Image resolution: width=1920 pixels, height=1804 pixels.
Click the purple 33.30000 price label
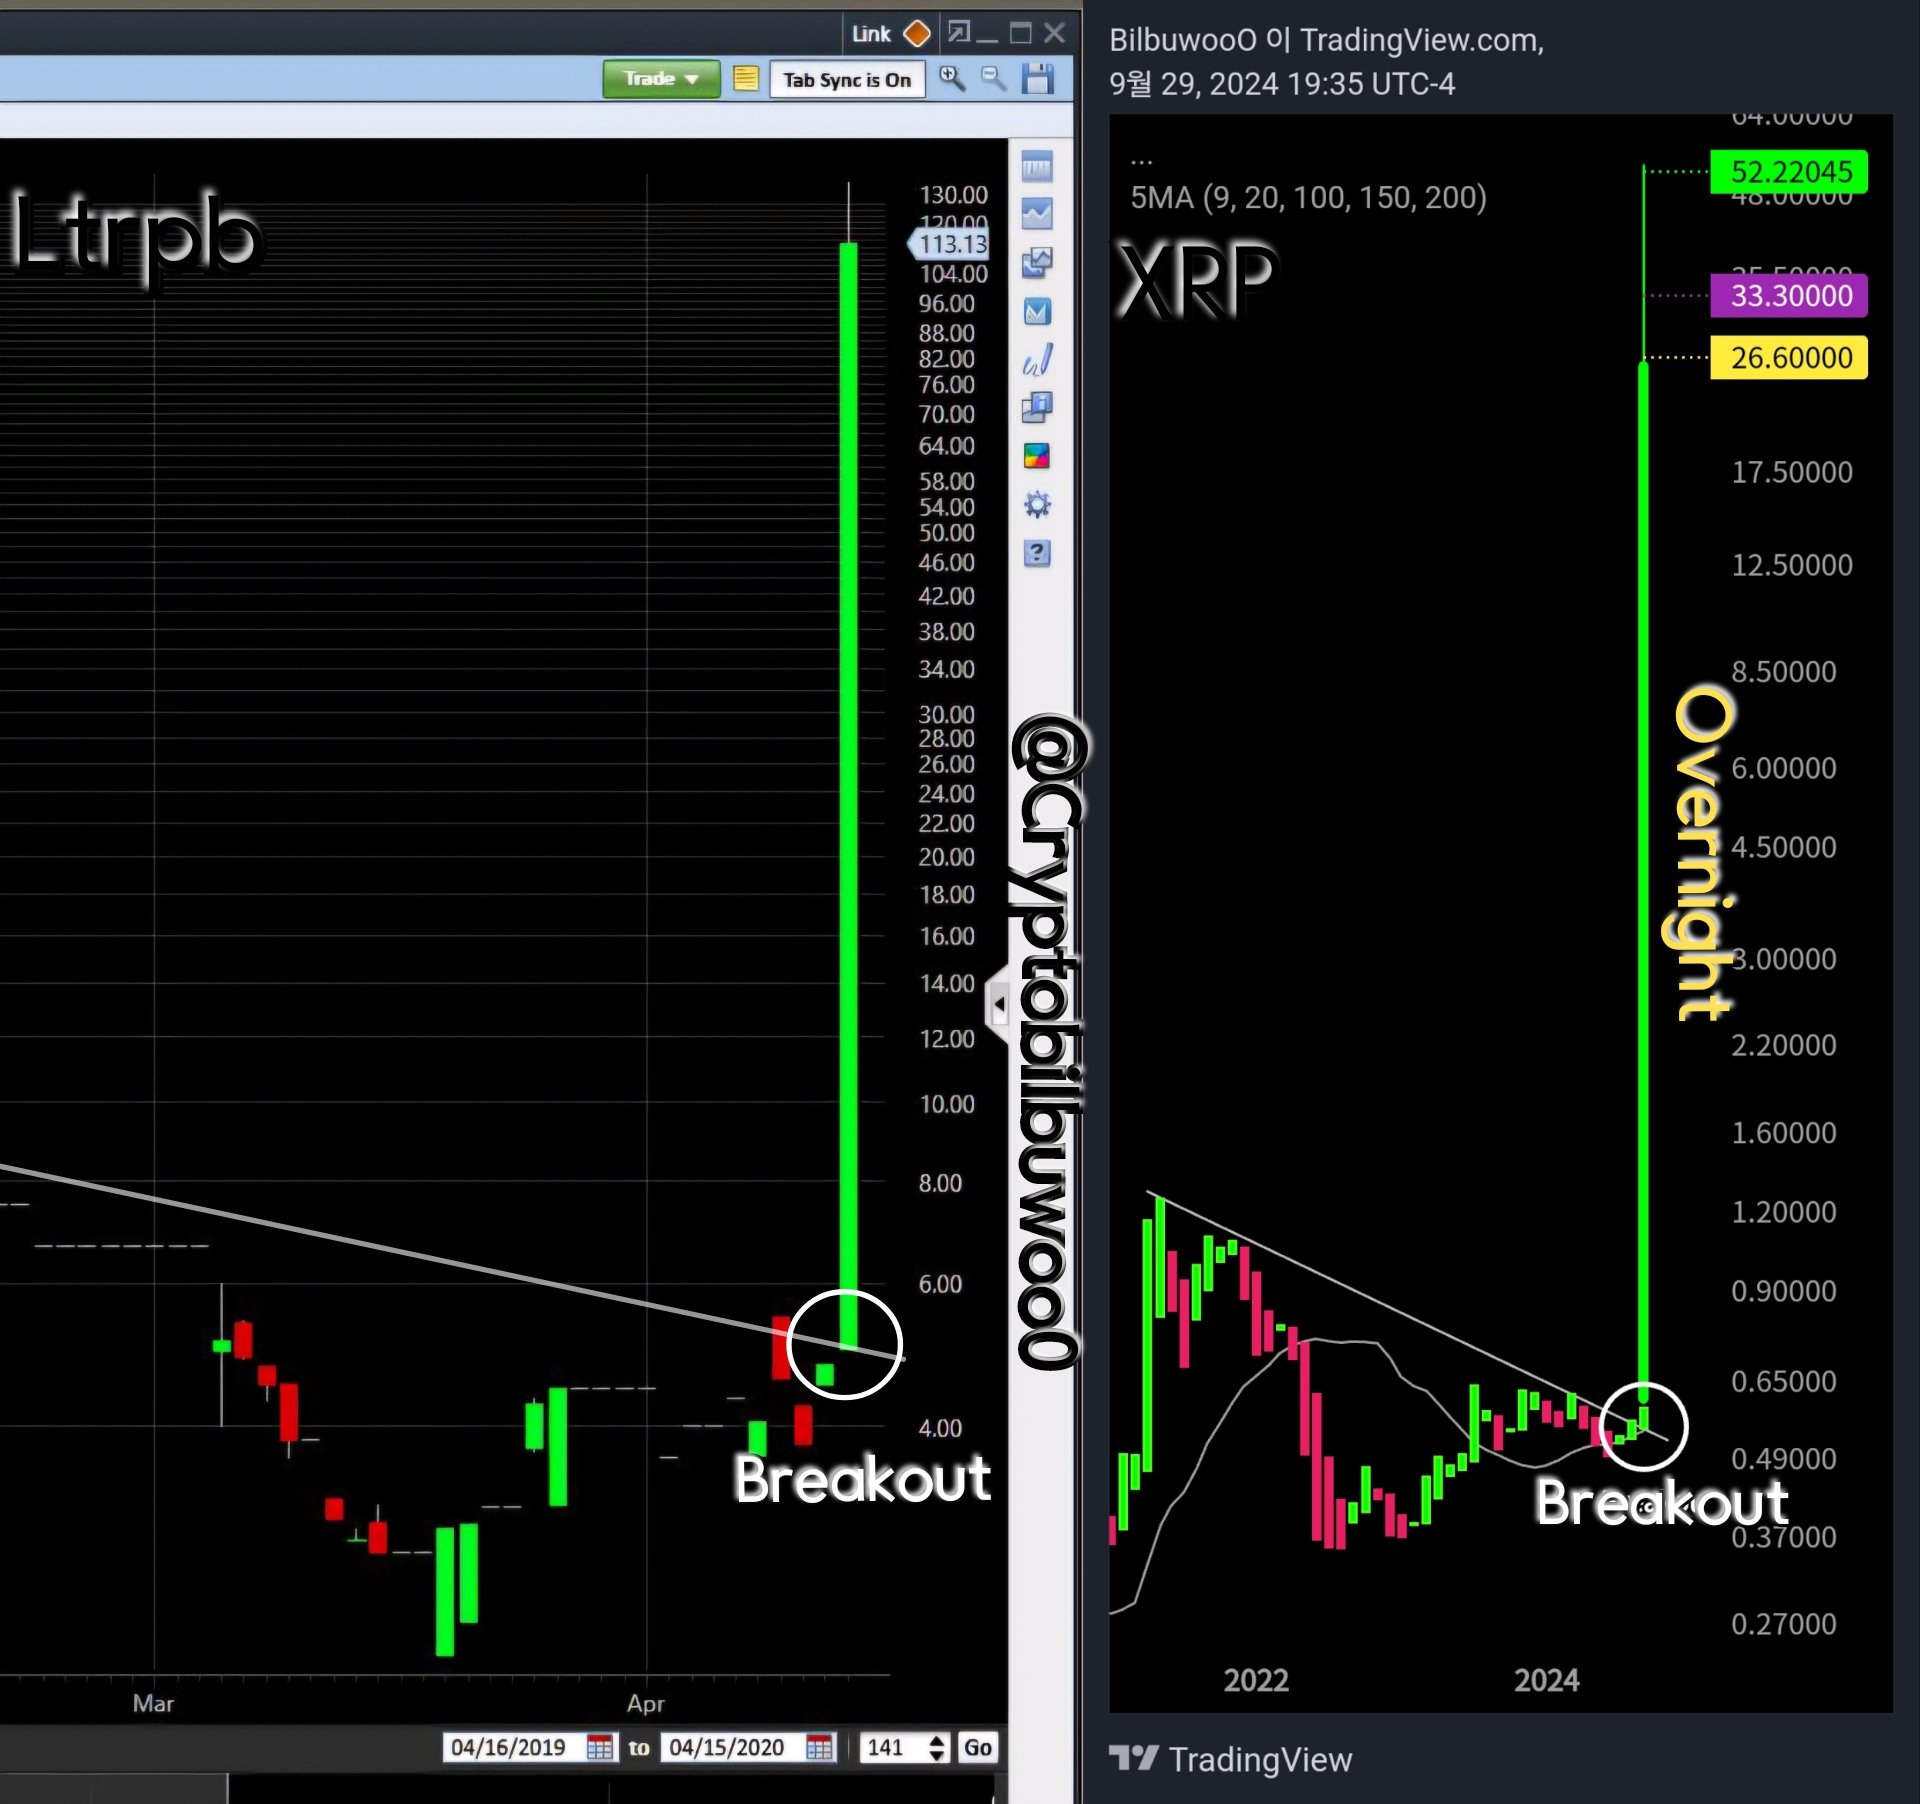[x=1789, y=296]
